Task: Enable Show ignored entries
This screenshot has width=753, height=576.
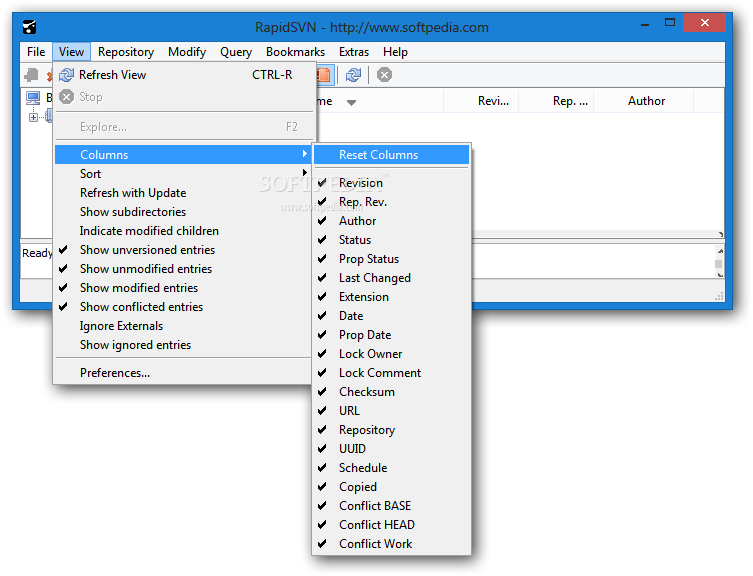Action: 184,345
